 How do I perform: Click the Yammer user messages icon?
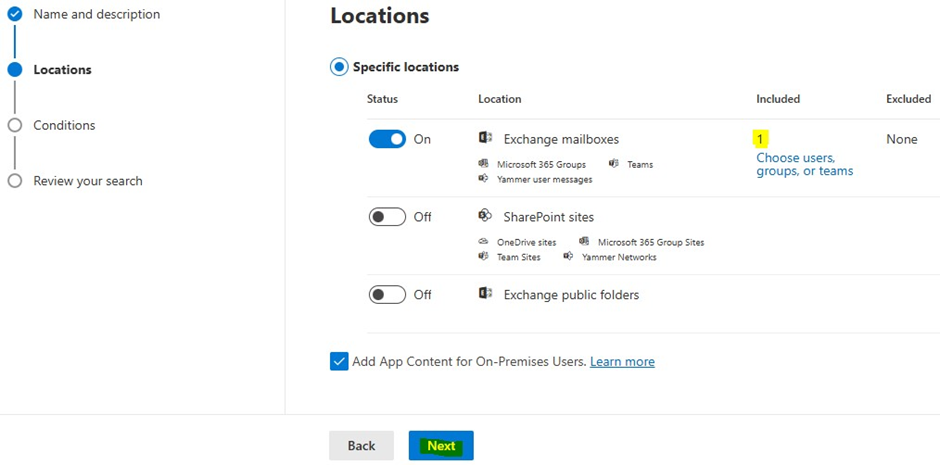pos(484,179)
